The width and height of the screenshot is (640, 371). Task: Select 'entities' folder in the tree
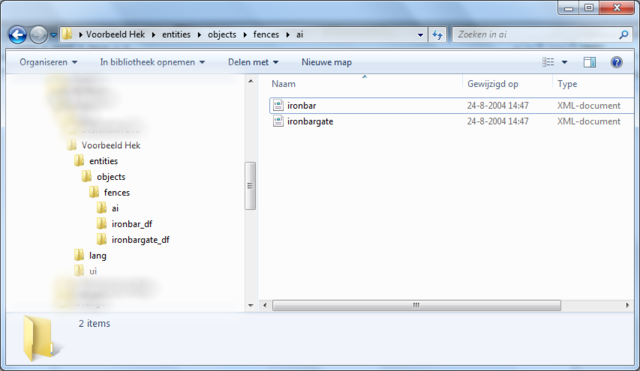[104, 161]
